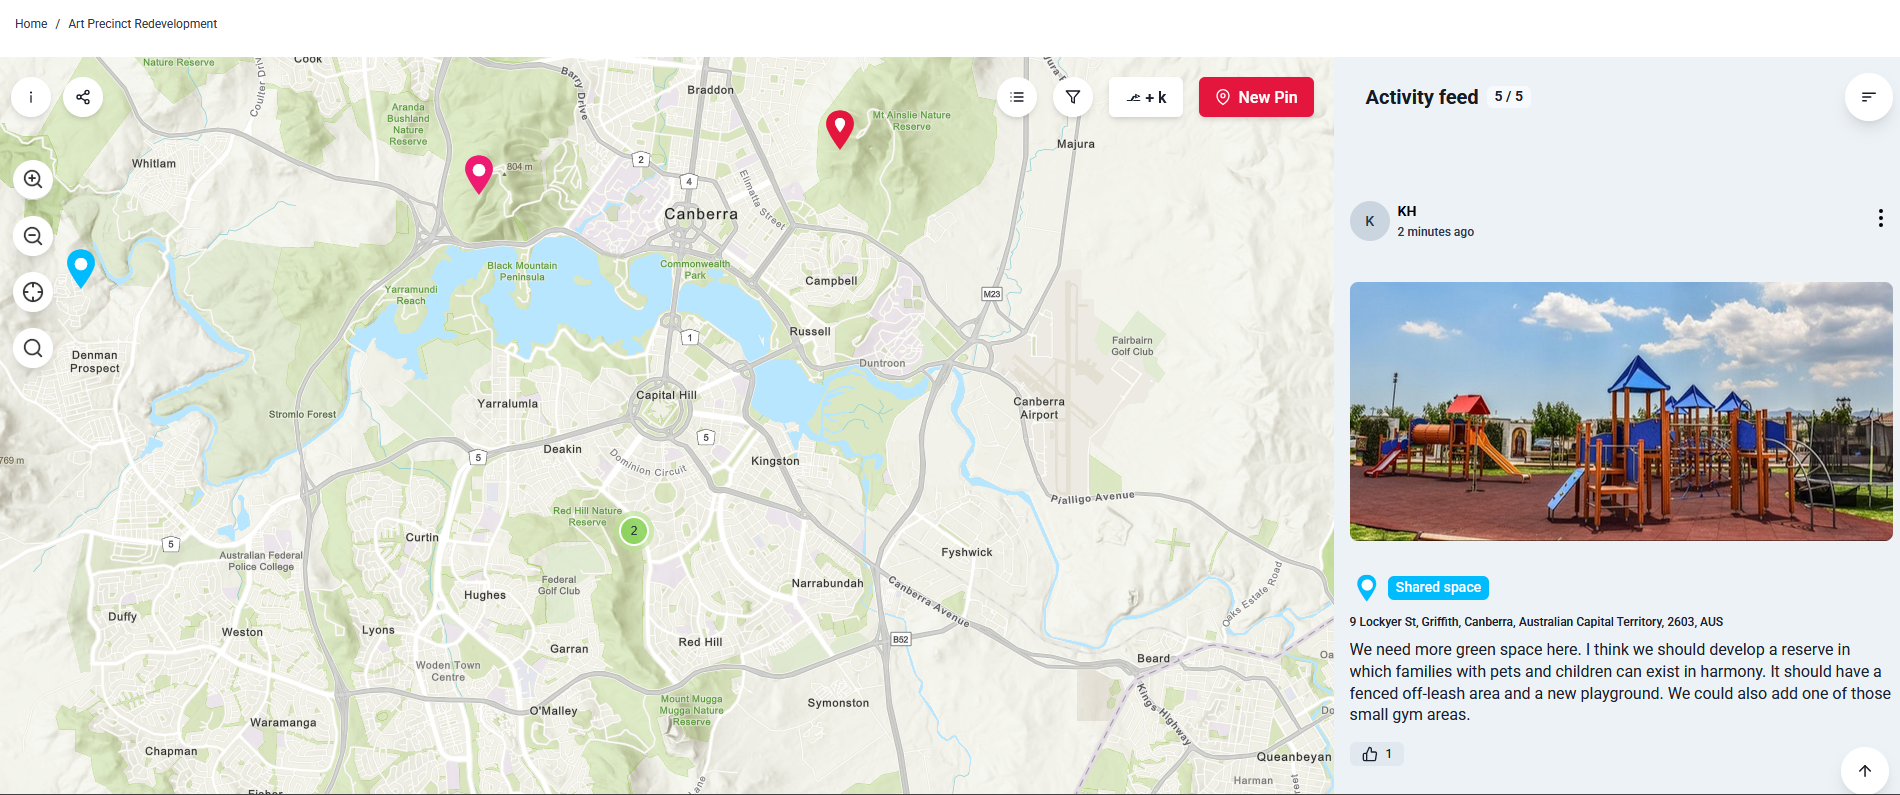Click the Activity feed heading
The height and width of the screenshot is (795, 1900).
[x=1422, y=97]
